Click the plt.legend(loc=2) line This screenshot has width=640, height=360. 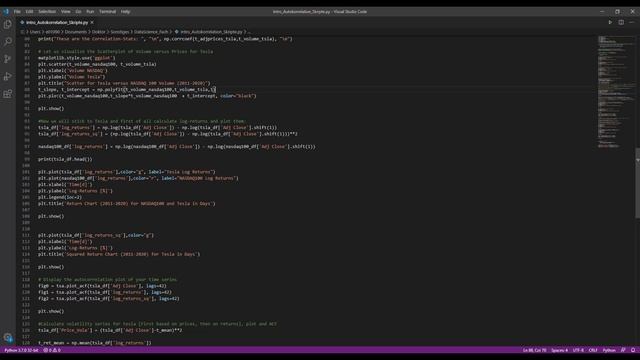(60, 197)
